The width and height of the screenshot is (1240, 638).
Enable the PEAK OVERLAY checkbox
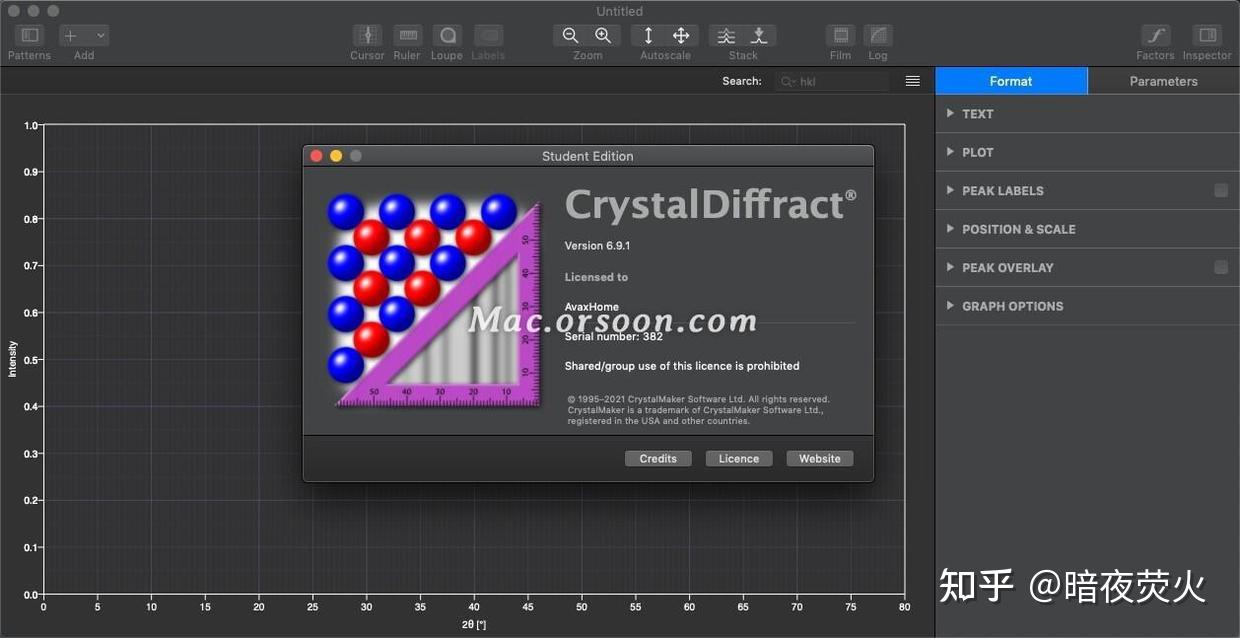1221,267
